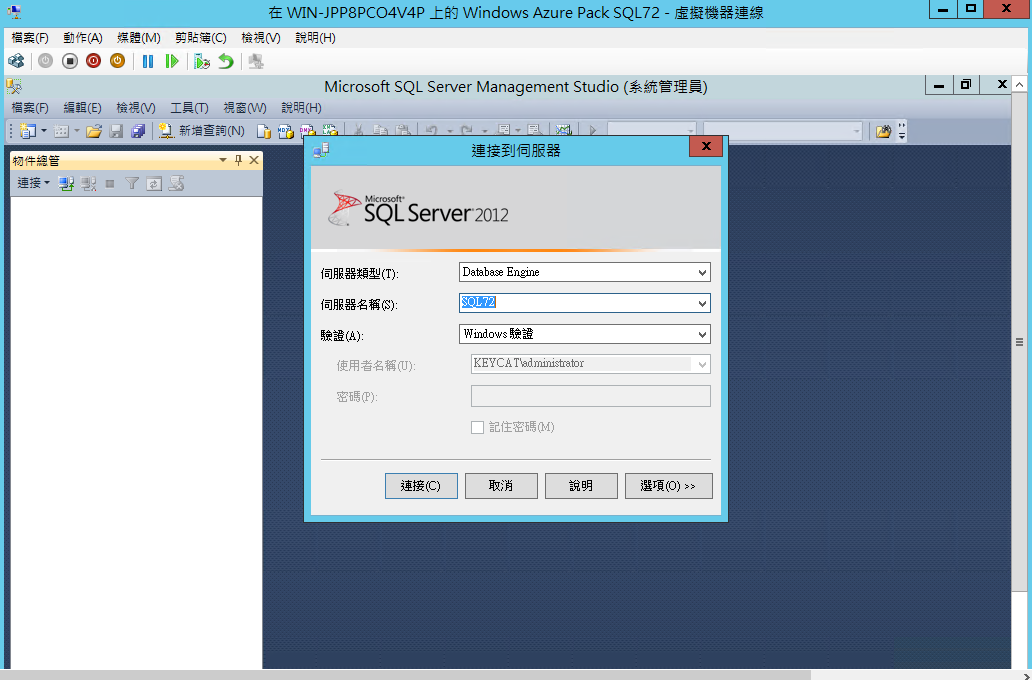This screenshot has height=680, width=1032.
Task: Revert the VM using the green arrow icon
Action: click(226, 61)
